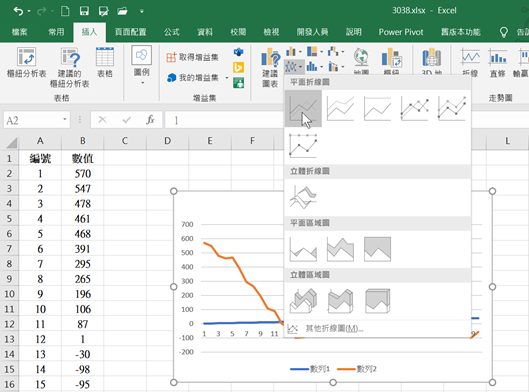Click the Name Box showing A2
Screen dimensions: 529x392
pos(32,120)
